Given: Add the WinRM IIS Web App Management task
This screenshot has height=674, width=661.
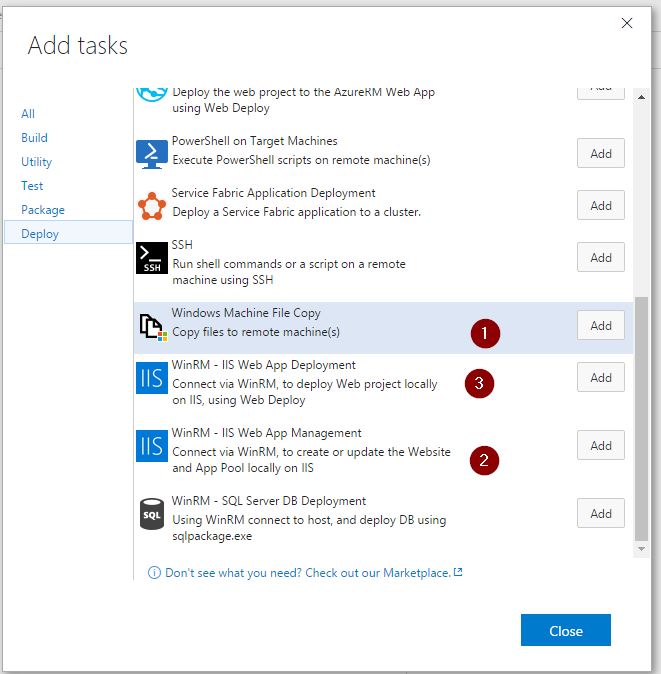Looking at the screenshot, I should coord(600,445).
